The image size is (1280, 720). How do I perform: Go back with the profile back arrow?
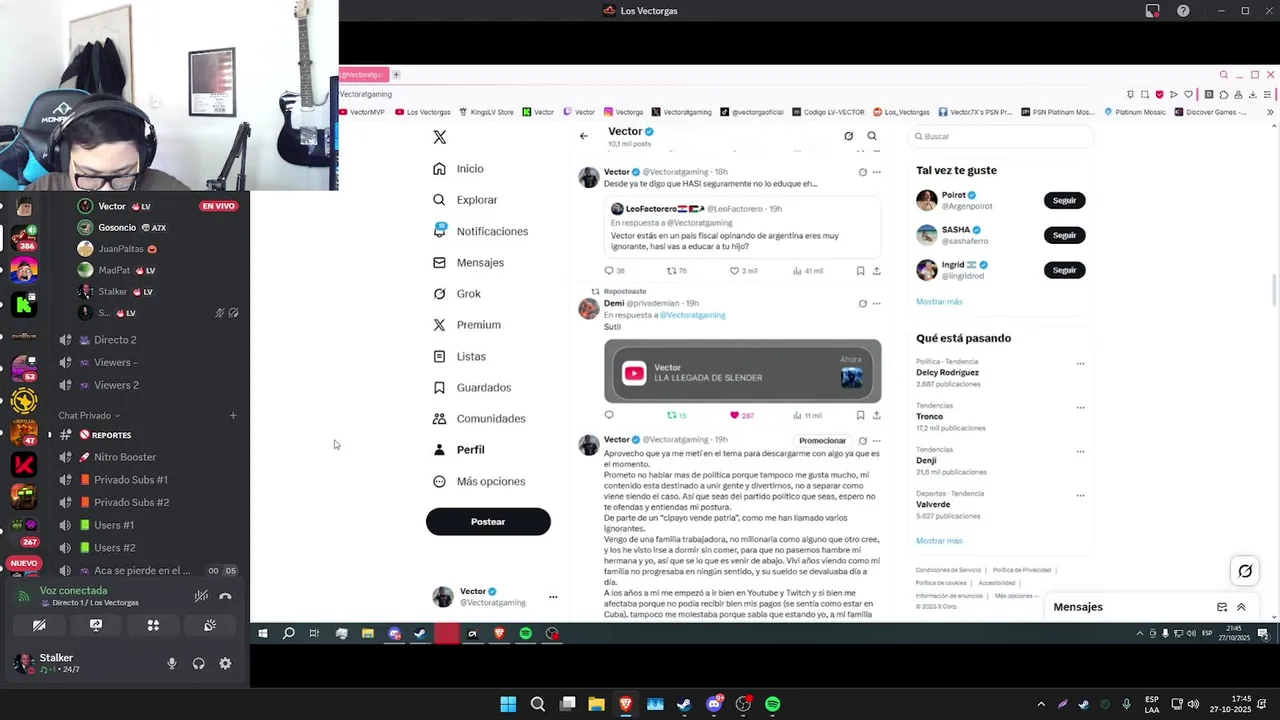pyautogui.click(x=584, y=135)
